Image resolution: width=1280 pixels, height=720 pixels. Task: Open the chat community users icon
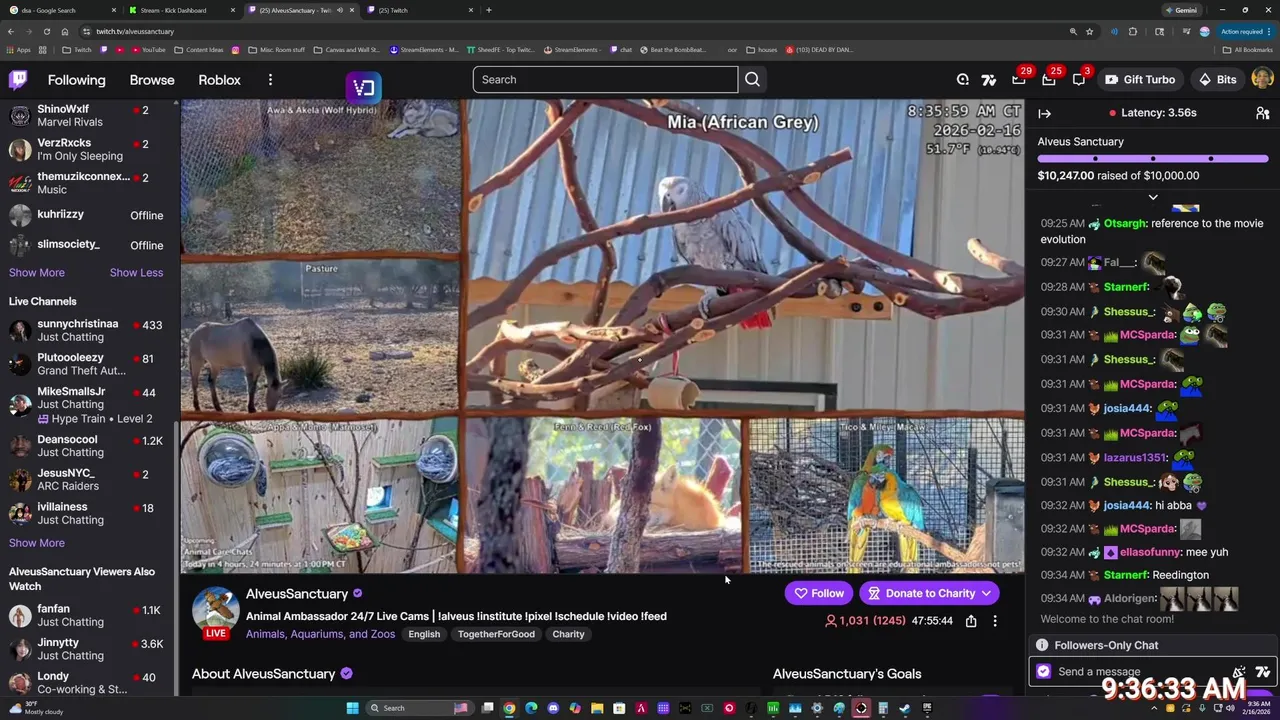(1262, 113)
